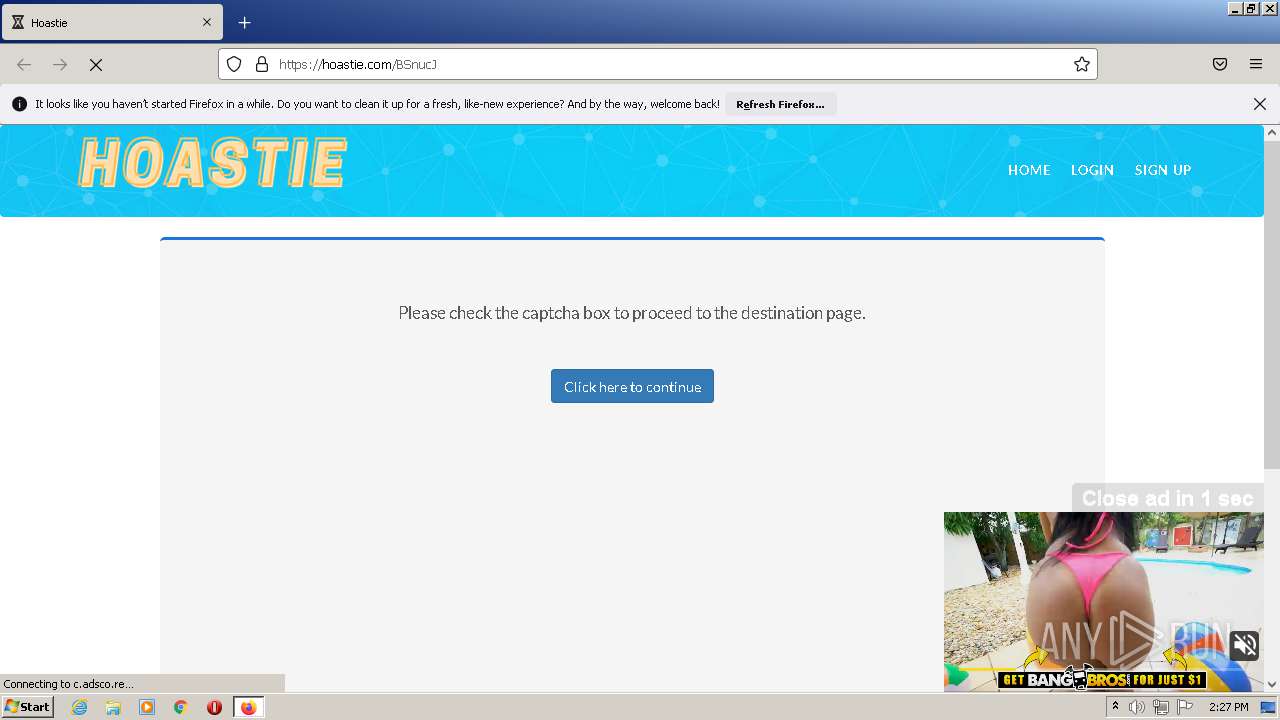
Task: Click the padlock site security icon
Action: (x=262, y=64)
